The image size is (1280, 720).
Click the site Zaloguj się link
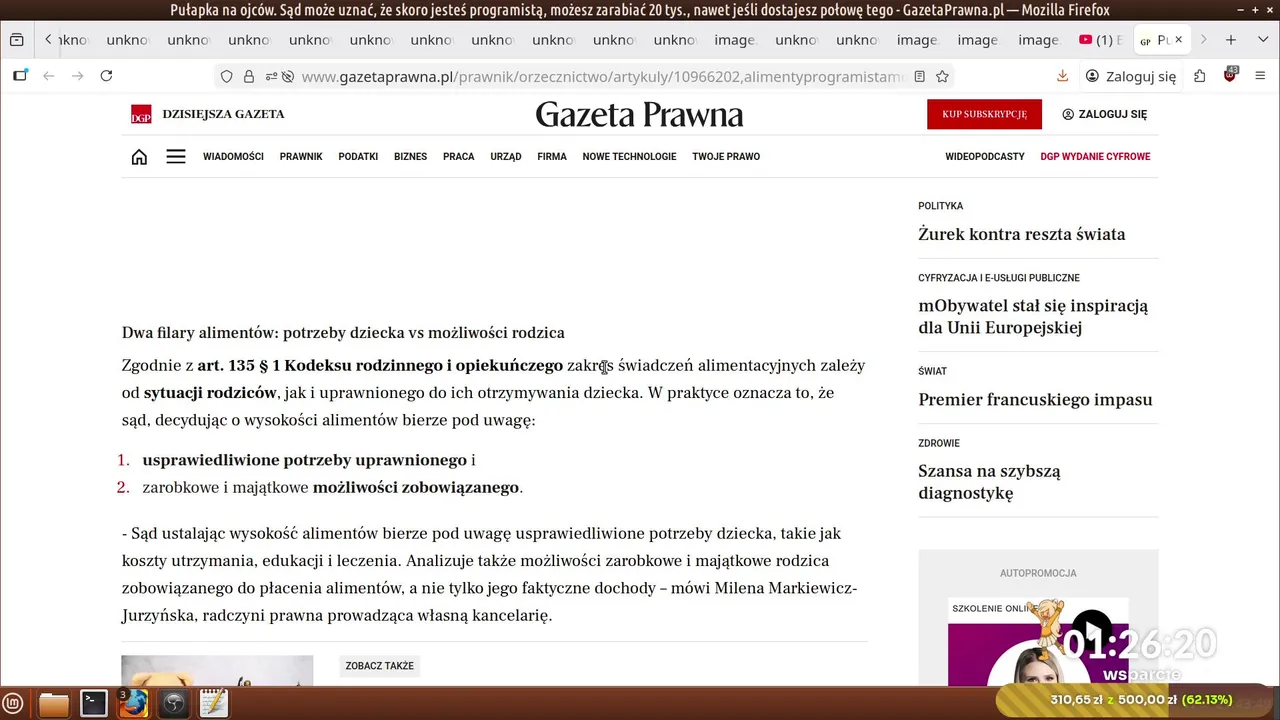(x=1104, y=114)
